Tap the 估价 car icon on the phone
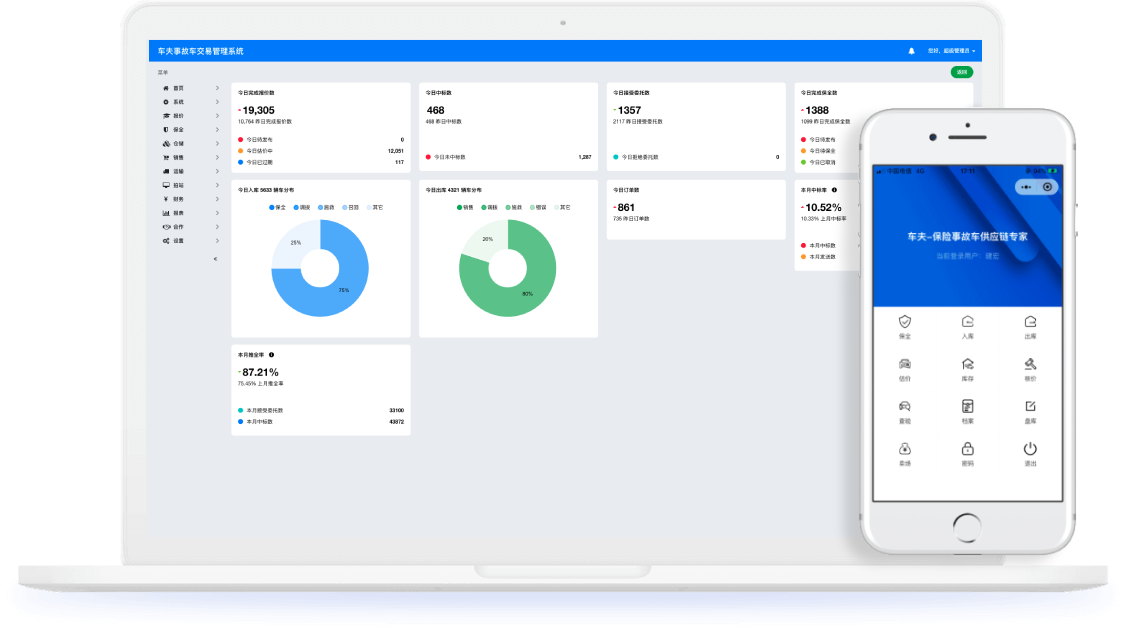Screen dimensions: 1126x630 click(905, 364)
